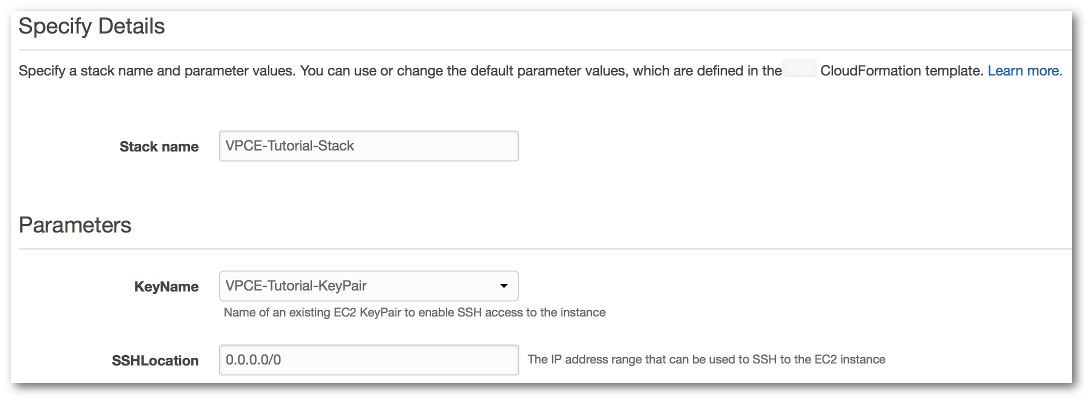Click the "Specify a stack name" instruction text
1091x402 pixels.
point(400,71)
